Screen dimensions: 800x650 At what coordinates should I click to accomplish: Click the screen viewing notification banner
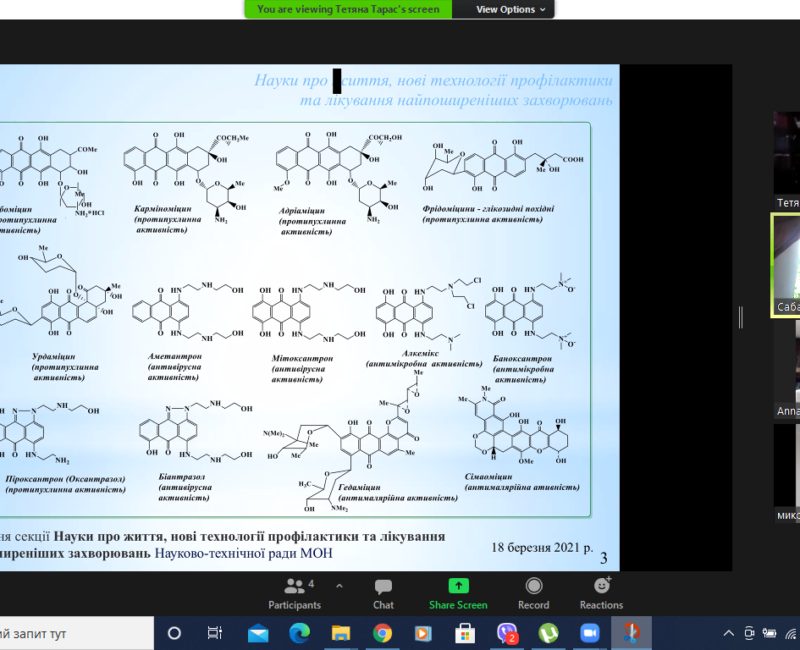348,9
